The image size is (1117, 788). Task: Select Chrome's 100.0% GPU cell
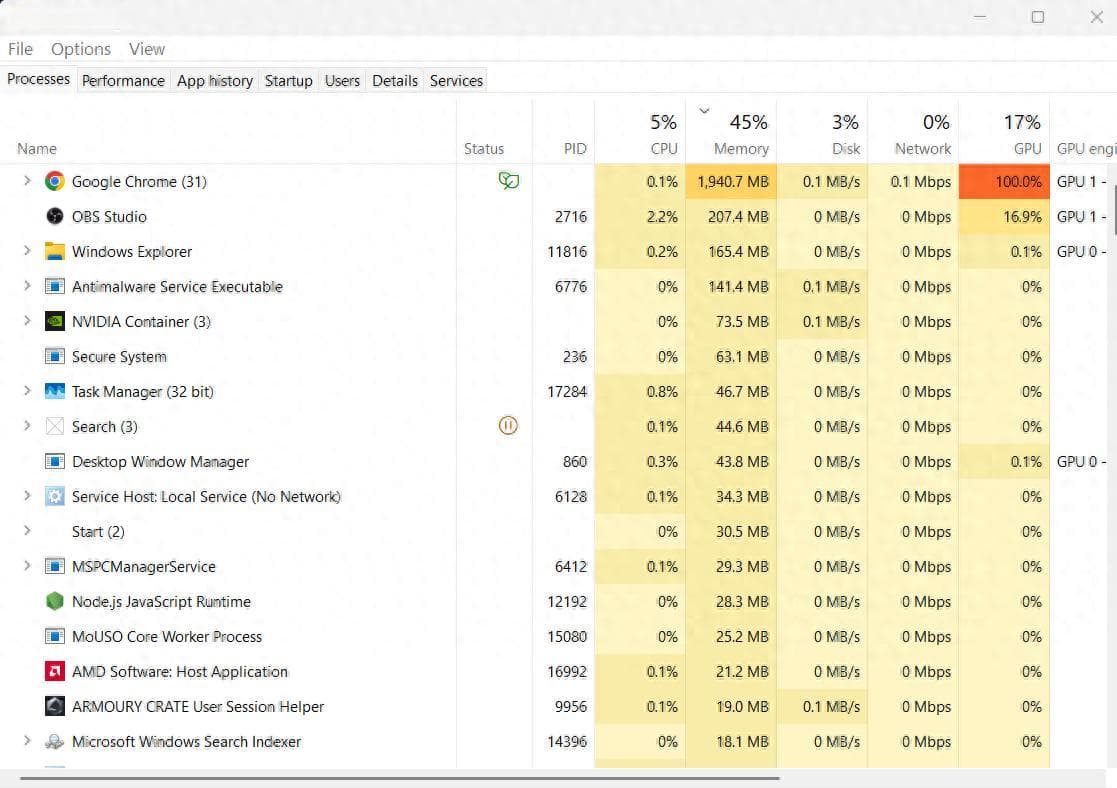pyautogui.click(x=1005, y=182)
